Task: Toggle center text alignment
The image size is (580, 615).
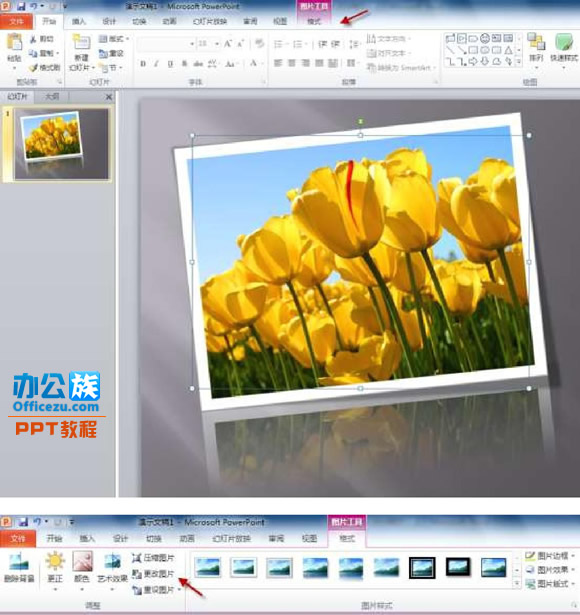Action: click(x=292, y=63)
